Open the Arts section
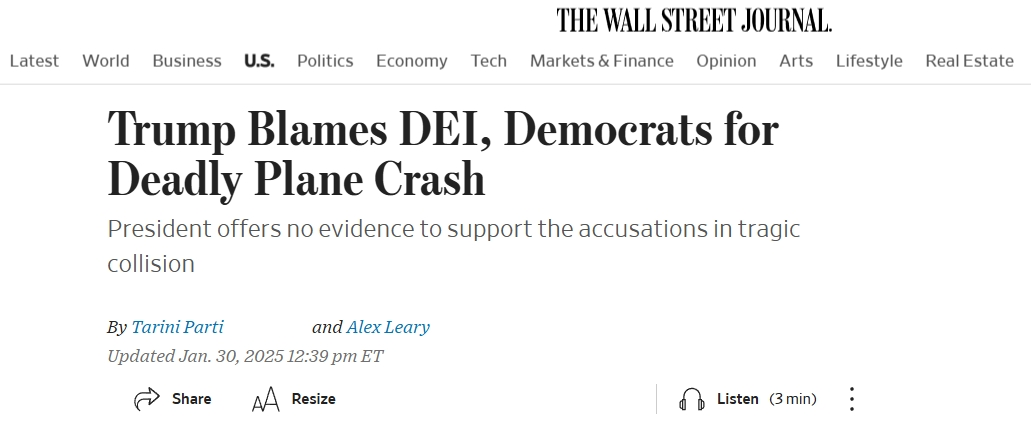This screenshot has height=435, width=1031. 796,61
